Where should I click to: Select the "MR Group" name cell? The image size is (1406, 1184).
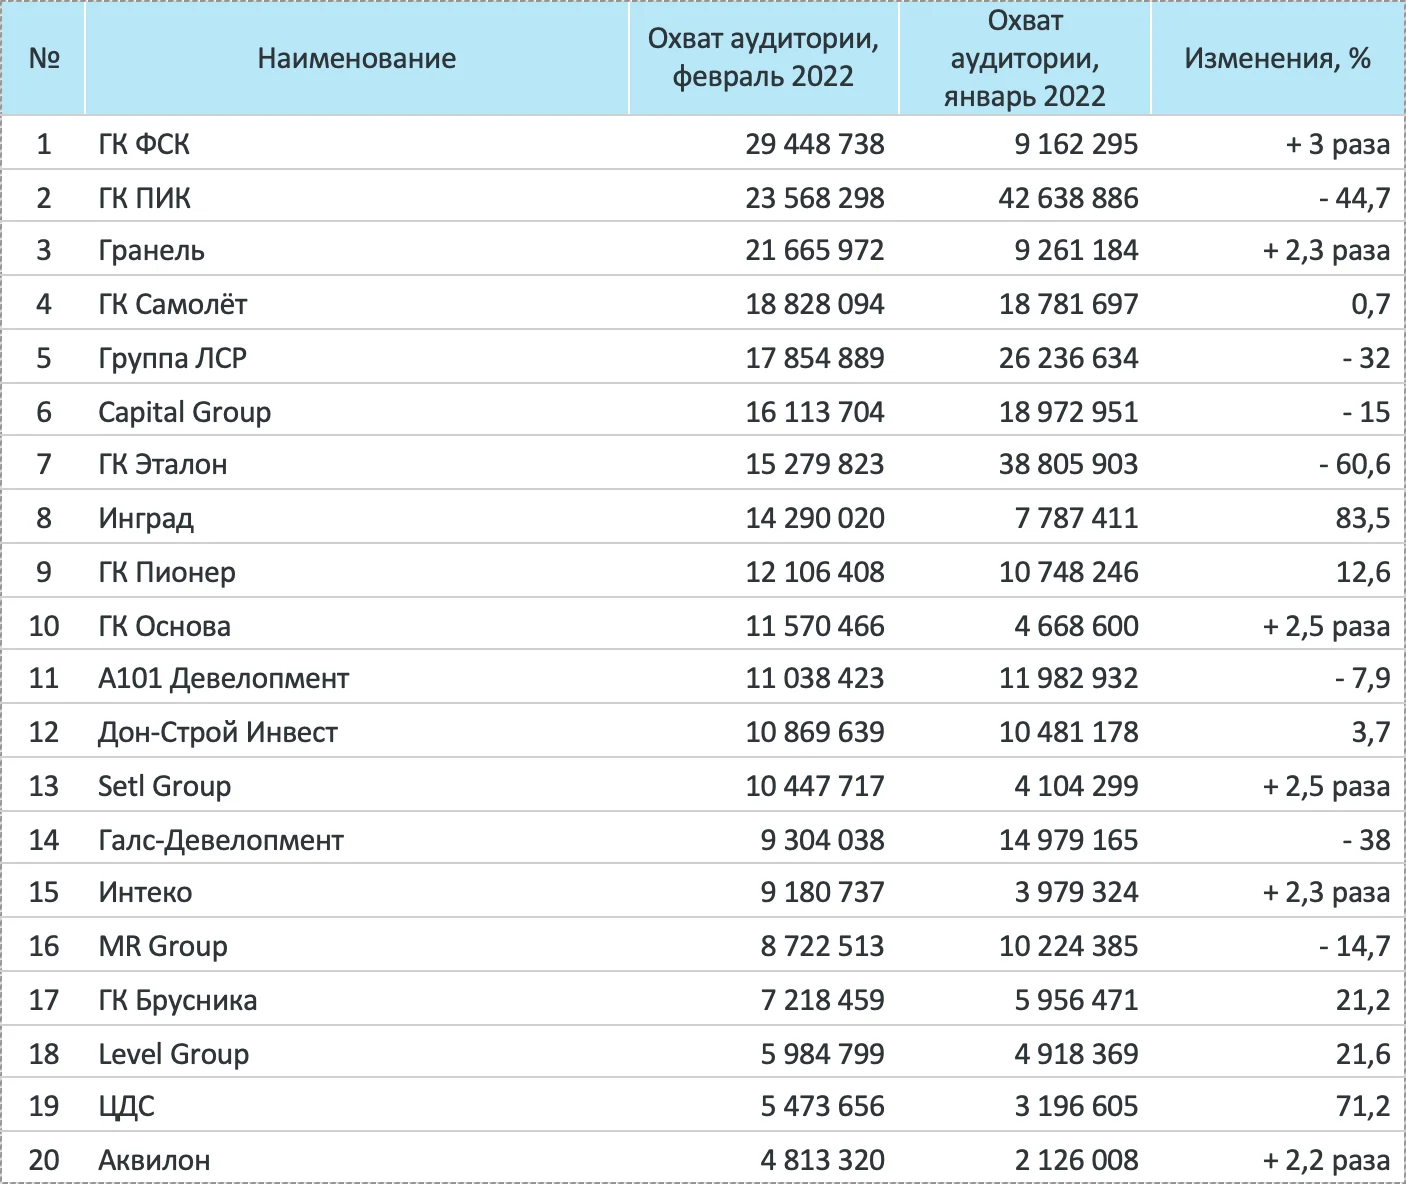[x=163, y=946]
